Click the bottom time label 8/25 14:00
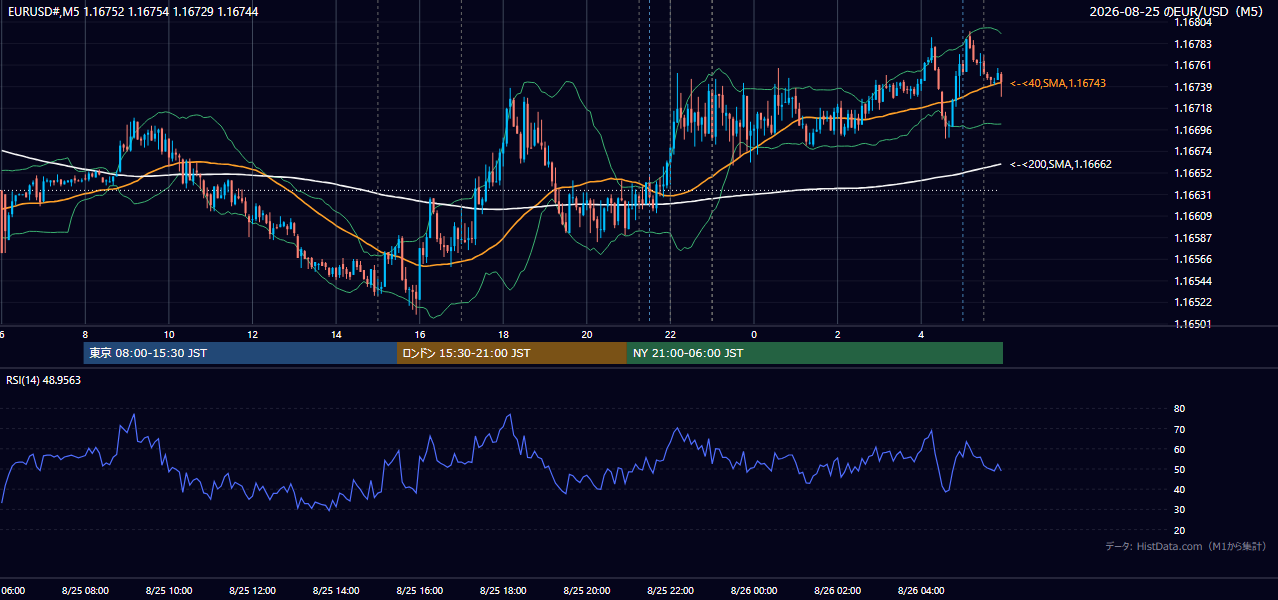This screenshot has height=600, width=1278. tap(336, 591)
